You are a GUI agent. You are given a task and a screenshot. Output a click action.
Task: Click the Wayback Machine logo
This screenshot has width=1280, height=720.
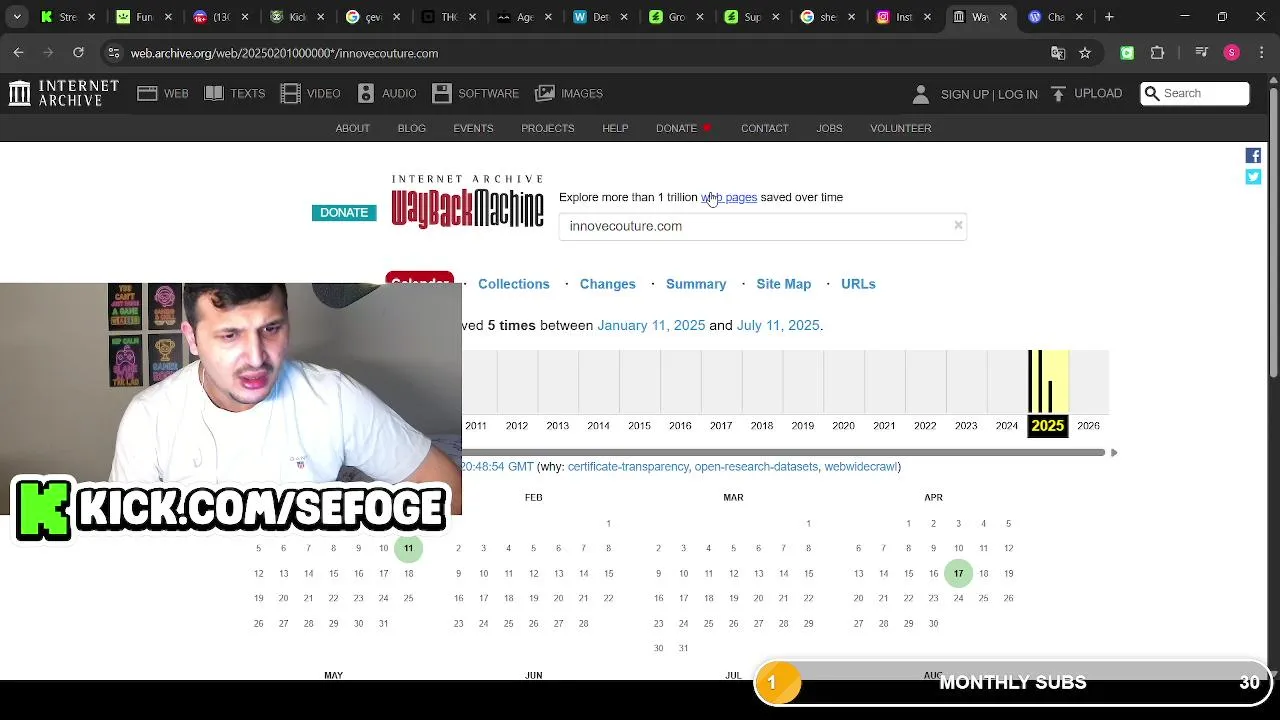(x=467, y=201)
